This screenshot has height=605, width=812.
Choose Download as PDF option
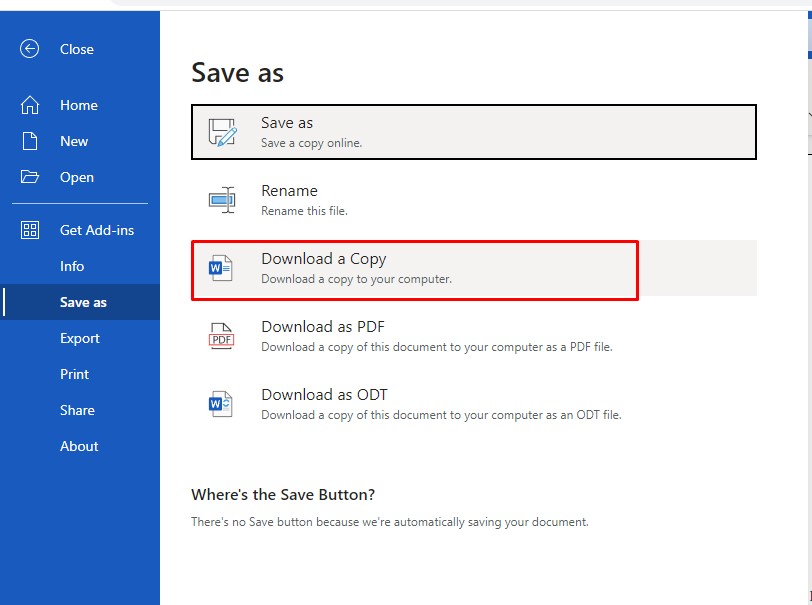[x=436, y=336]
